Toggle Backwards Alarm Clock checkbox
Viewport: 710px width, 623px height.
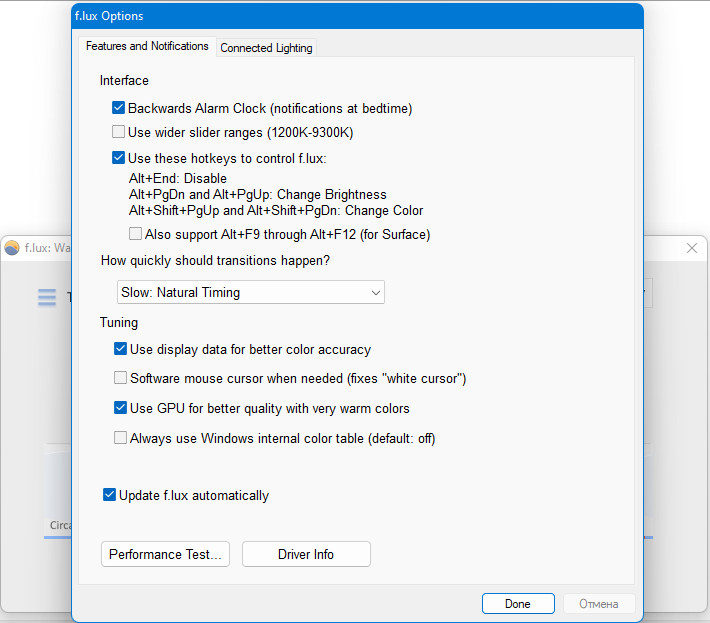[119, 108]
